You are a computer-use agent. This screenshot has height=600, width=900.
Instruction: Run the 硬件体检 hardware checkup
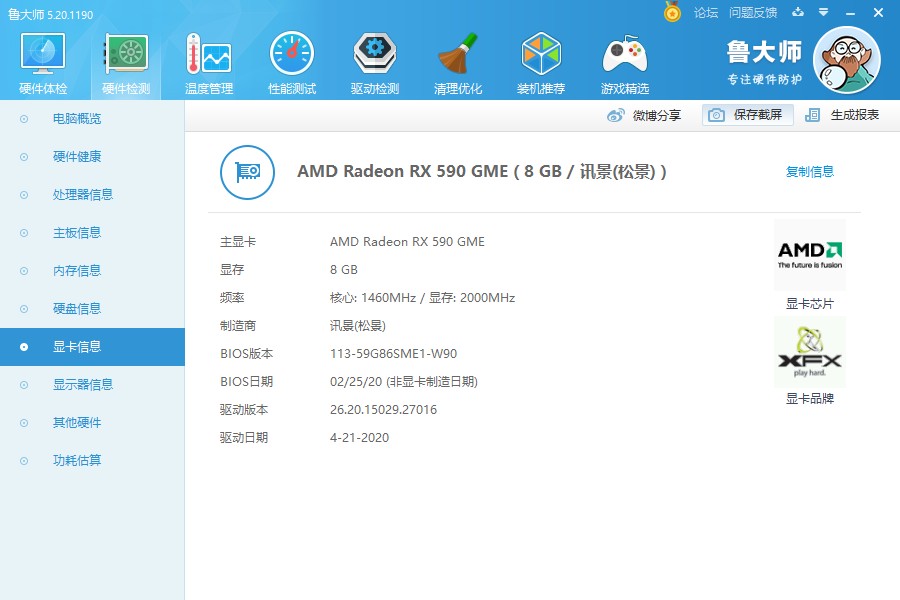(41, 60)
